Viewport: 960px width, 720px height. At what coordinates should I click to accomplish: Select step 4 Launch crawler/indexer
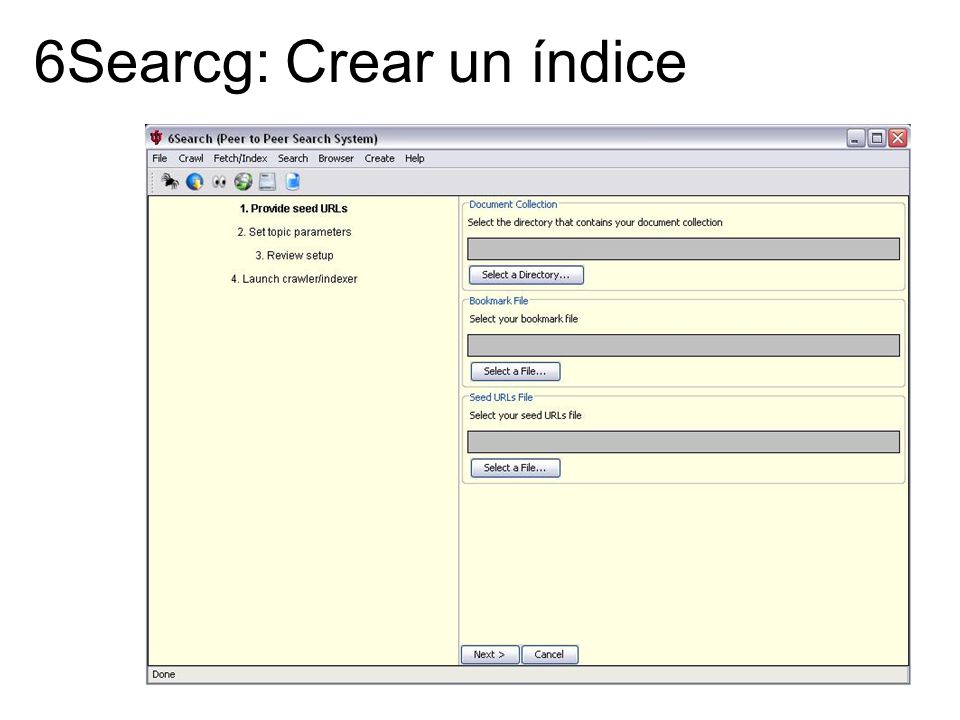[x=294, y=279]
